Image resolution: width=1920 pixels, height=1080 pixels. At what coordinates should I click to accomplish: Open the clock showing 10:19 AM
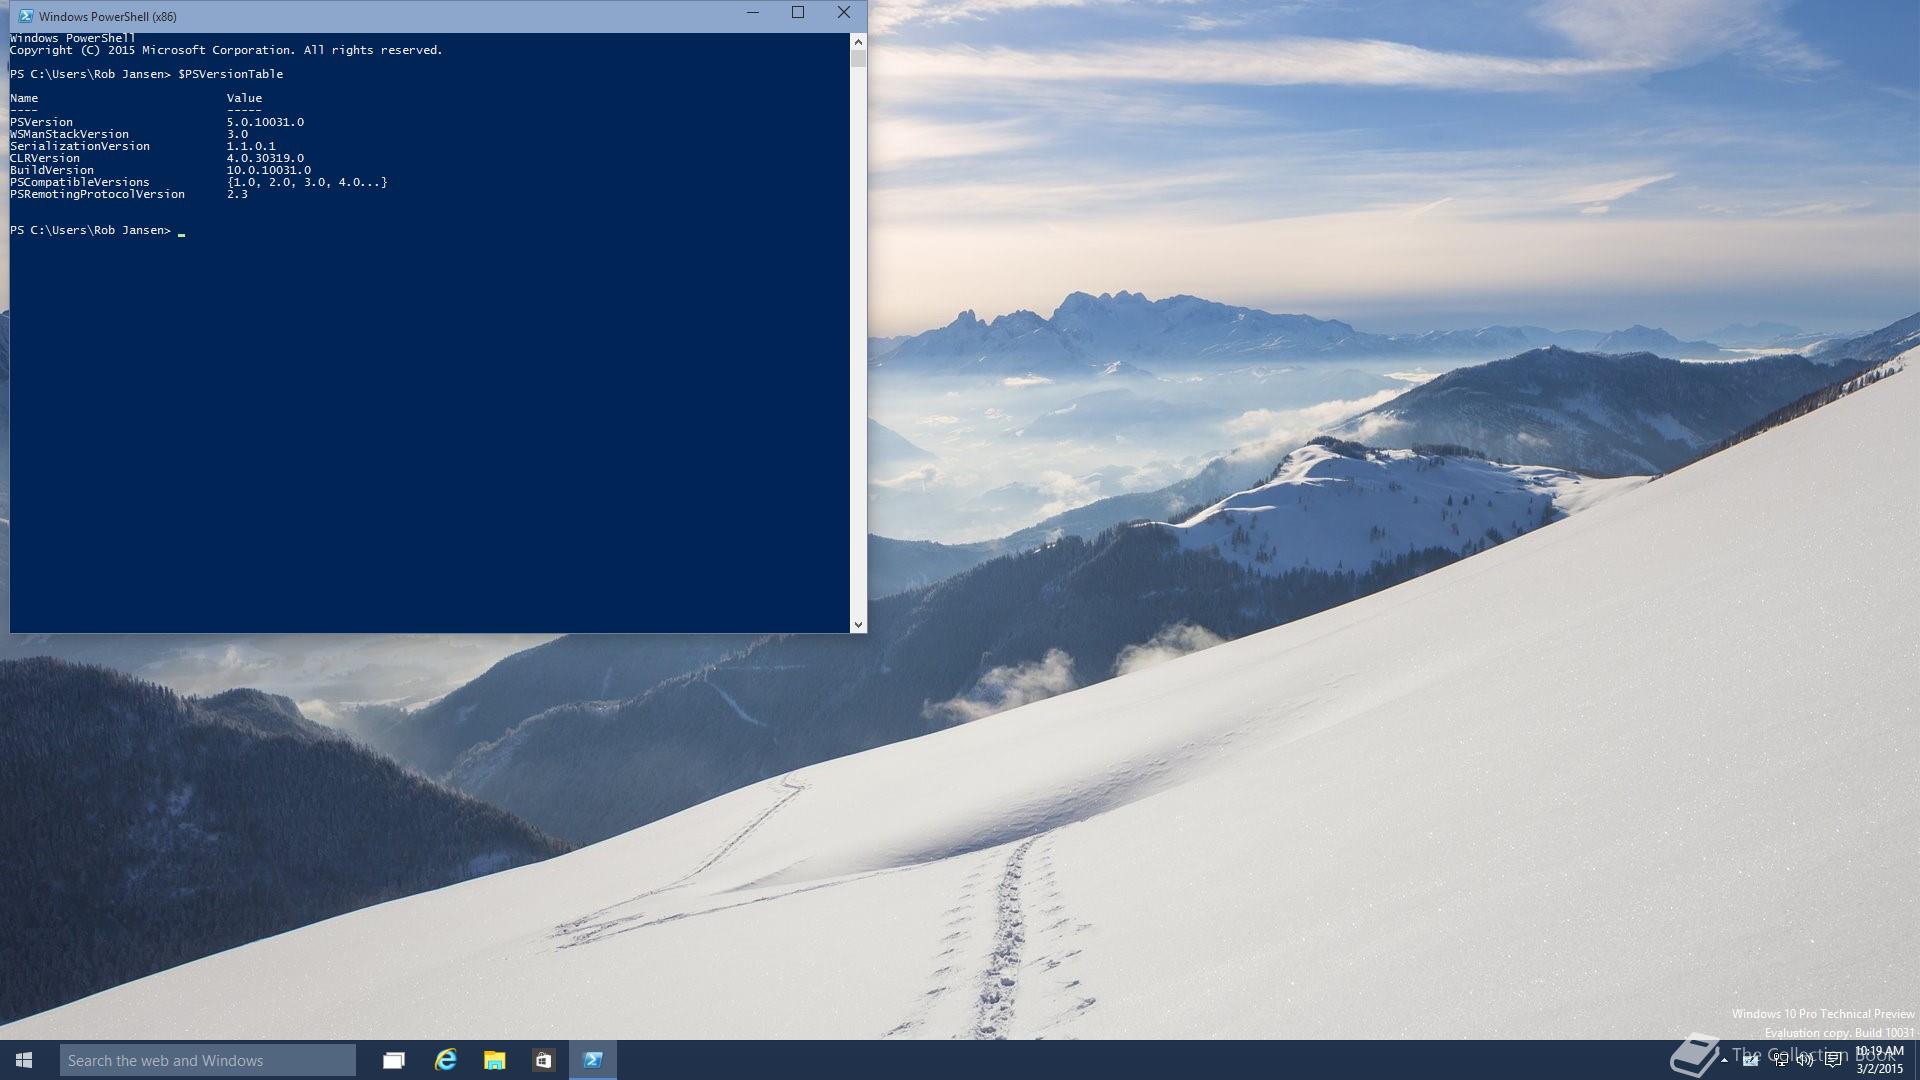click(x=1879, y=1060)
